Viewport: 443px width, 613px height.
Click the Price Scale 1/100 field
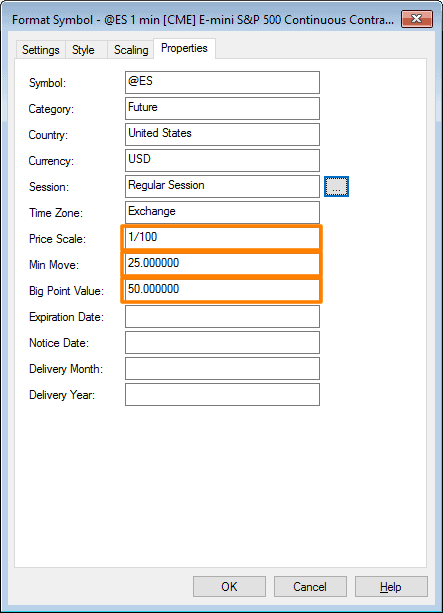click(222, 238)
